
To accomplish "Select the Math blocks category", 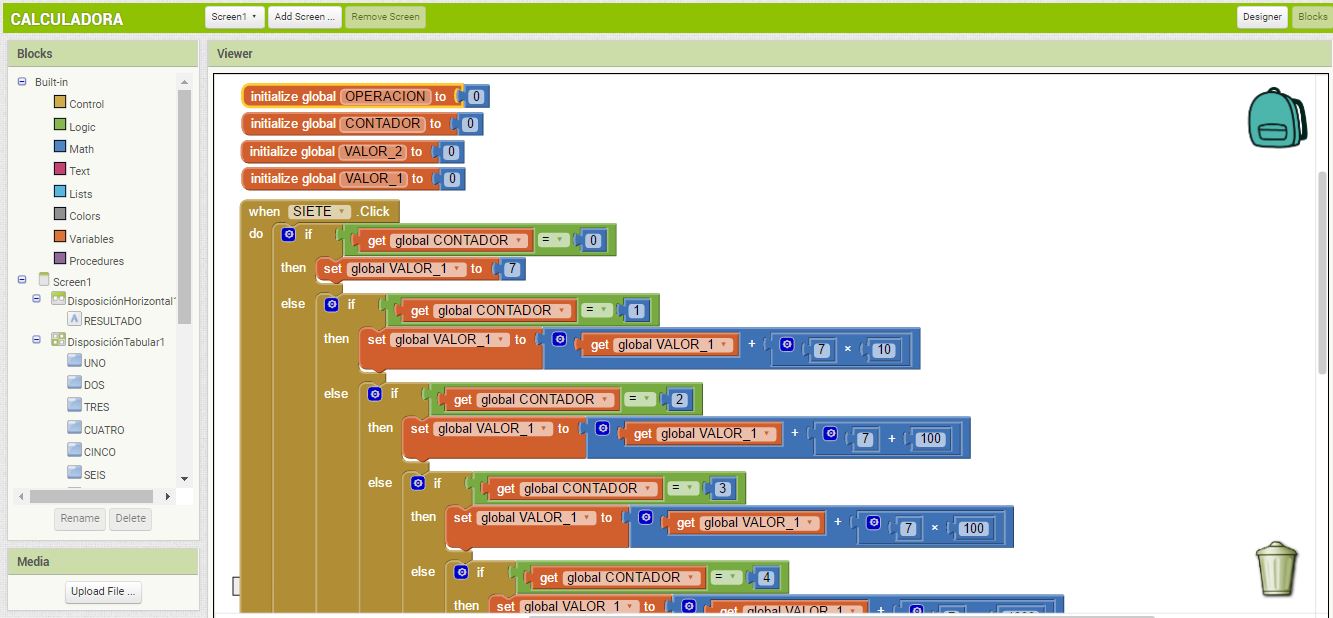I will (81, 149).
